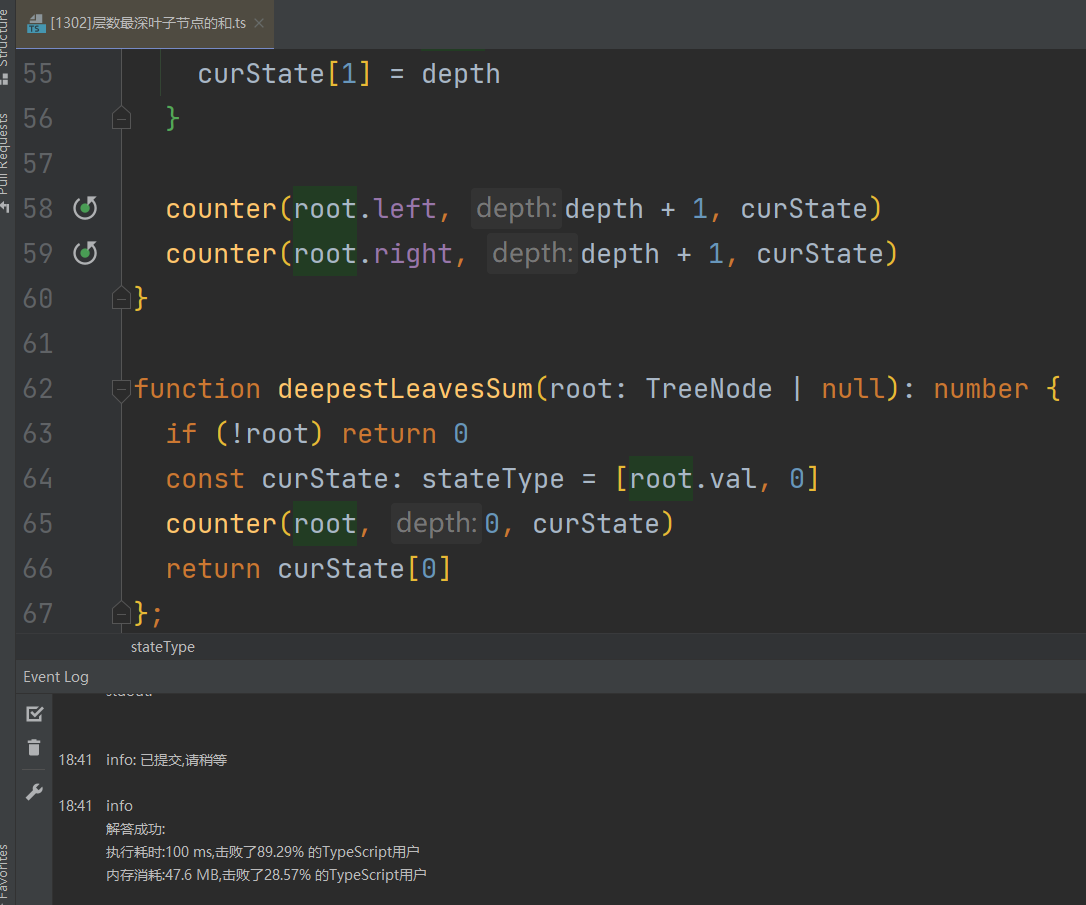1086x905 pixels.
Task: Click the deepestLeavesSum function name
Action: 405,388
